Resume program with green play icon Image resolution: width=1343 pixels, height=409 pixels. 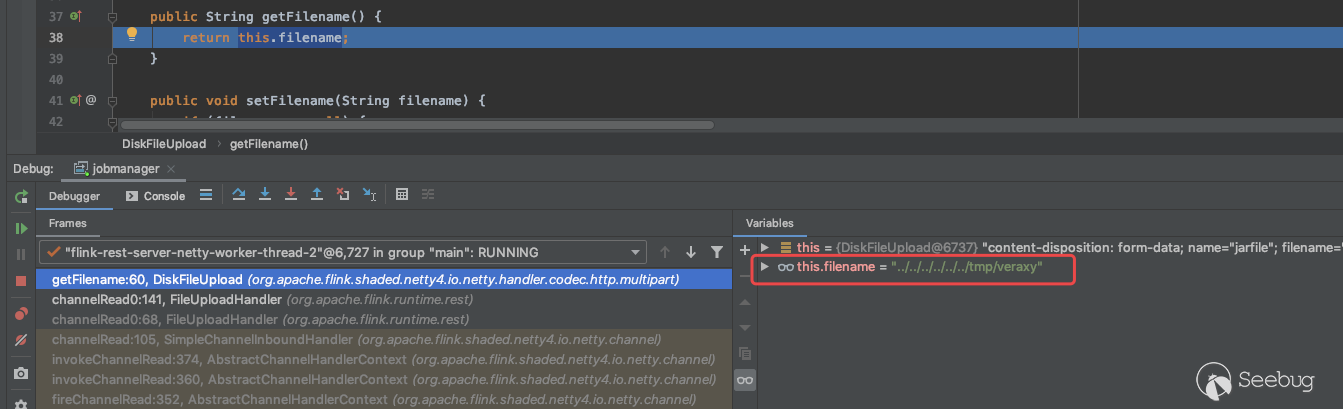(21, 228)
